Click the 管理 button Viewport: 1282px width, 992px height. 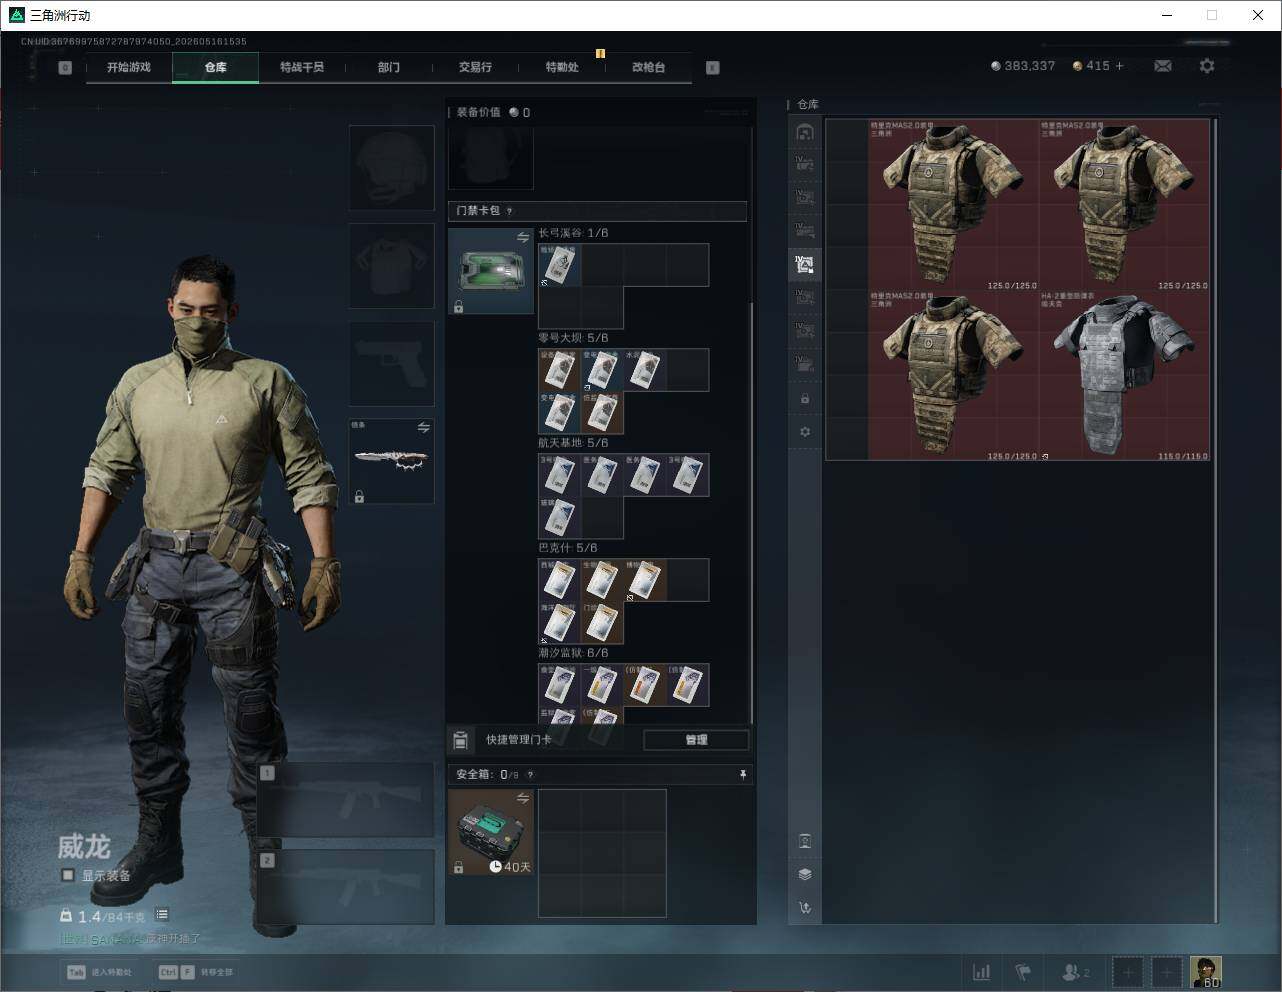point(696,740)
